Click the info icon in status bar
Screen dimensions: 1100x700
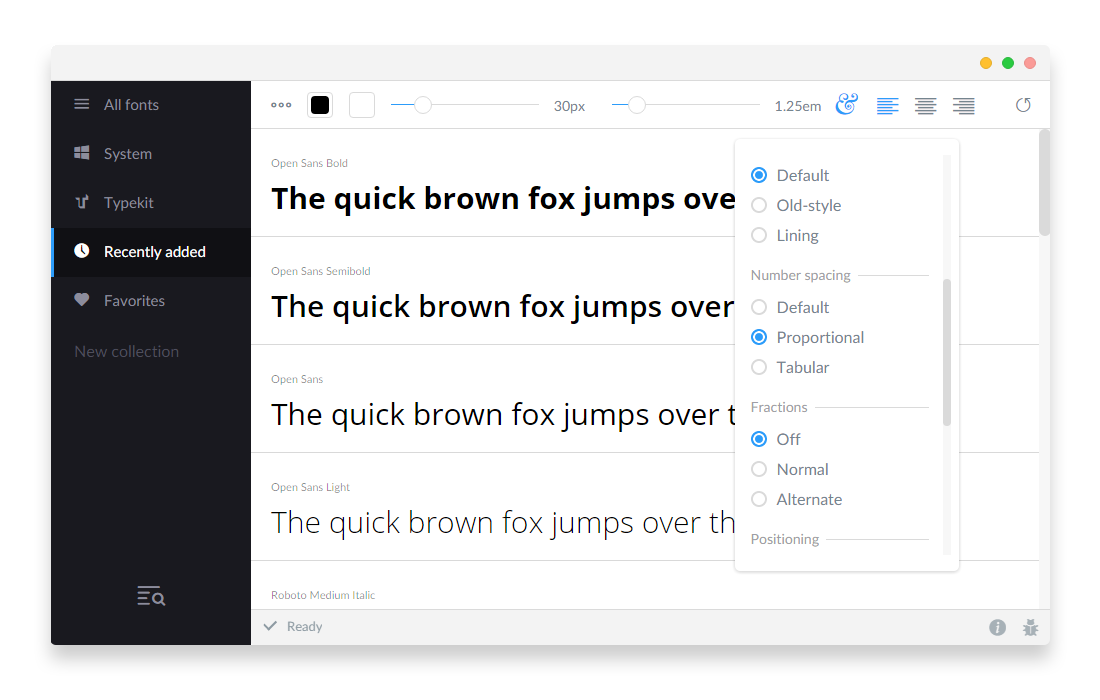click(x=998, y=628)
